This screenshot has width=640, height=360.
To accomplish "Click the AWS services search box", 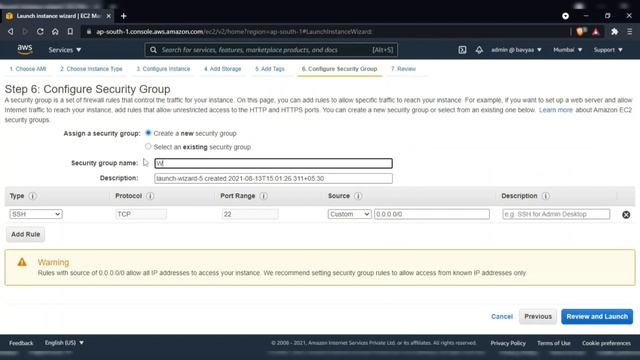I will coord(271,50).
